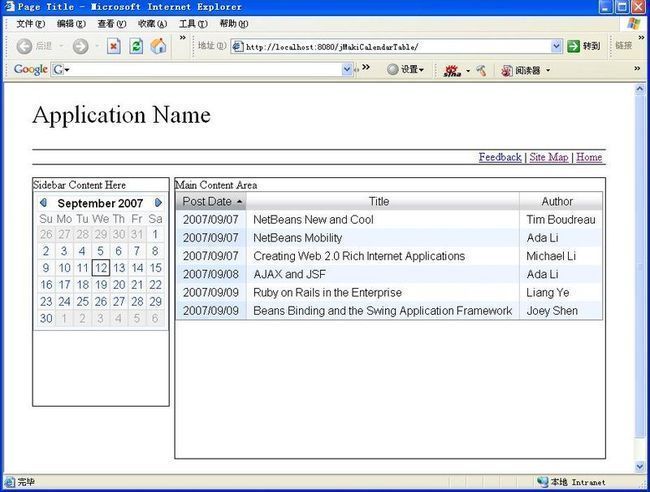Sort table by Post Date header
The height and width of the screenshot is (492, 650).
point(211,201)
